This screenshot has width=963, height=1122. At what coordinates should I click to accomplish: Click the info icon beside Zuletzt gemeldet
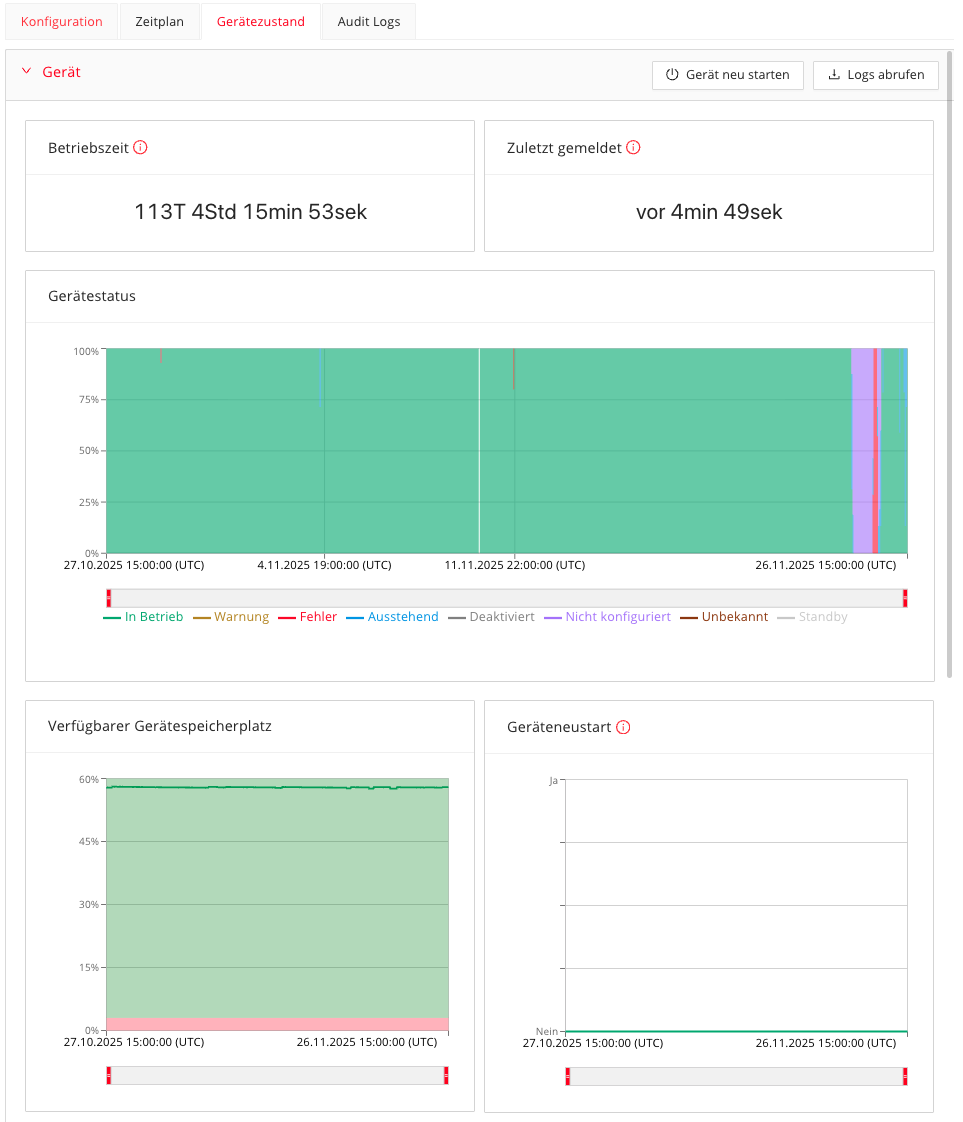pyautogui.click(x=633, y=147)
